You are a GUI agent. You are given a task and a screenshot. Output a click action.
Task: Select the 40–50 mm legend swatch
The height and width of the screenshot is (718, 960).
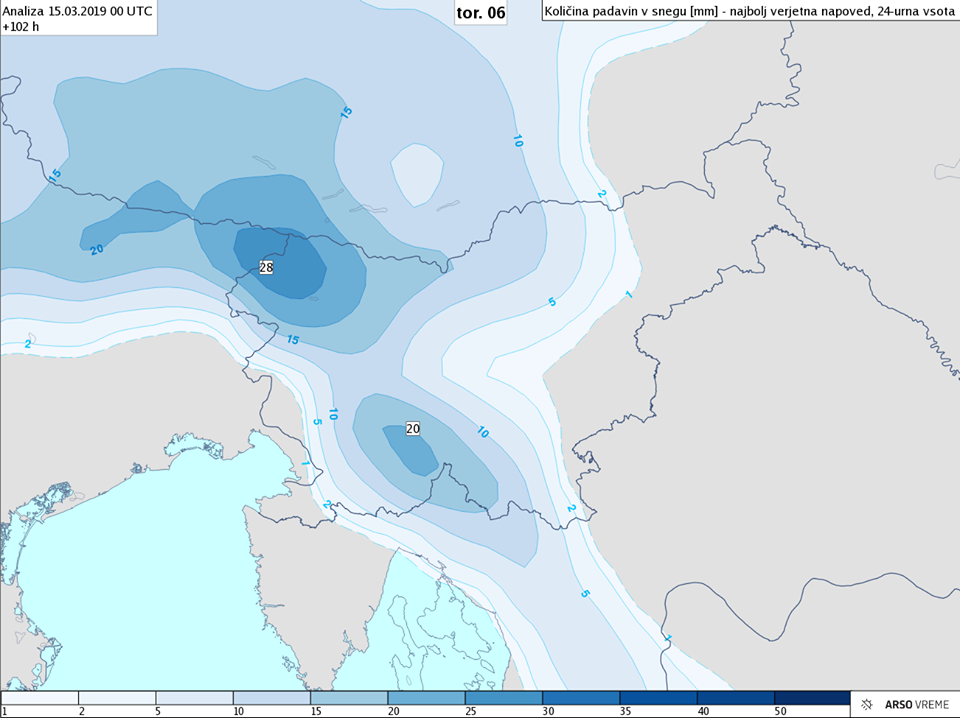coord(735,698)
